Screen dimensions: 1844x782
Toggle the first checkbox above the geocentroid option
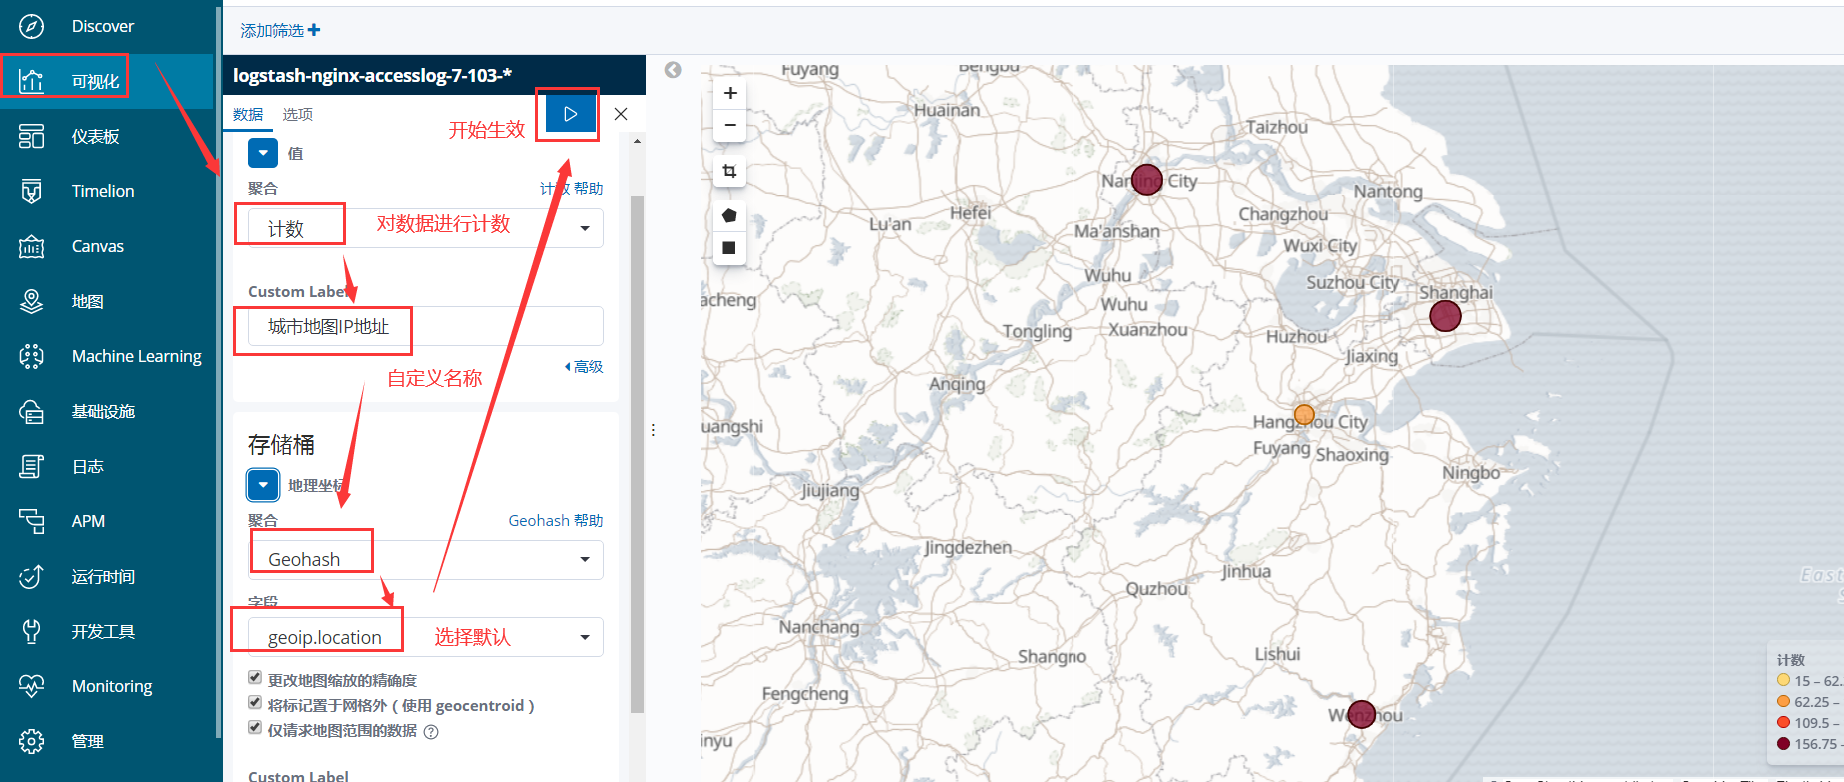(255, 678)
